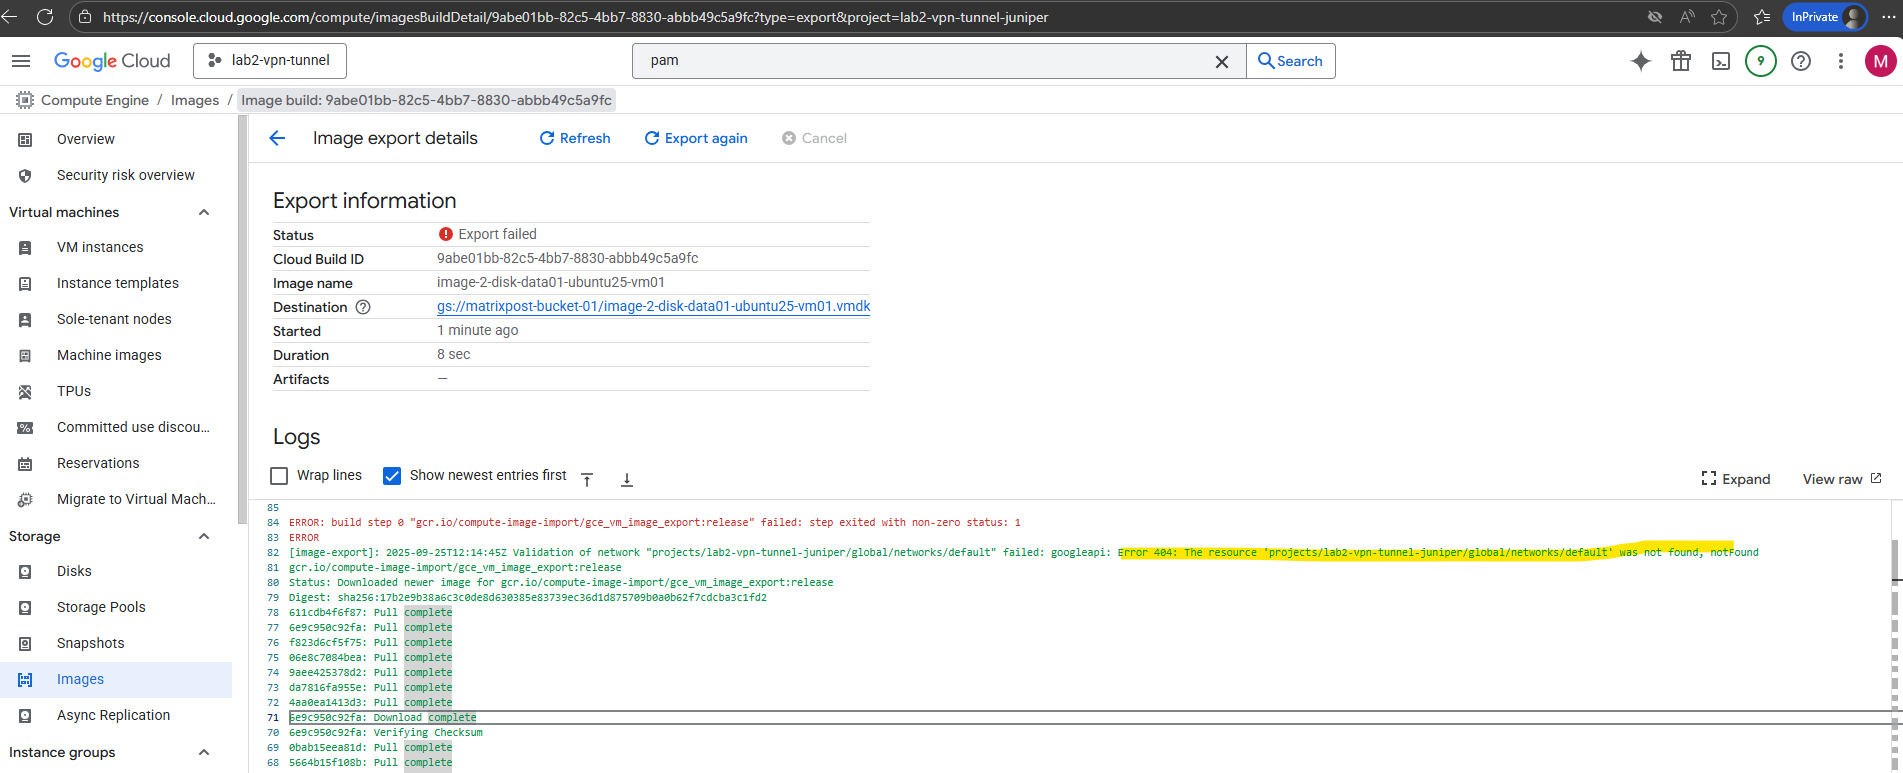Screen dimensions: 1903x773
Task: Click the back arrow next to Image export details
Action: point(278,138)
